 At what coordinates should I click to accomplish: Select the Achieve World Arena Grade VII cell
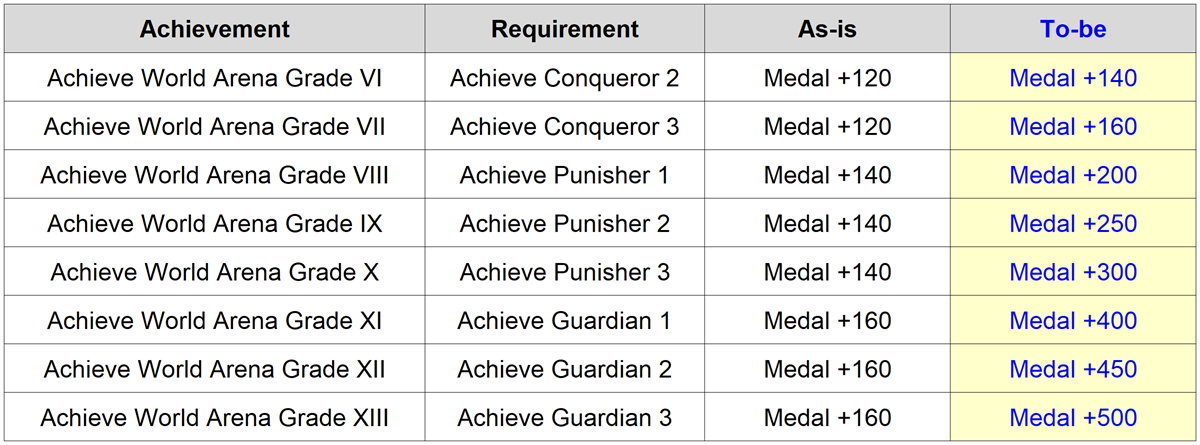pos(214,127)
